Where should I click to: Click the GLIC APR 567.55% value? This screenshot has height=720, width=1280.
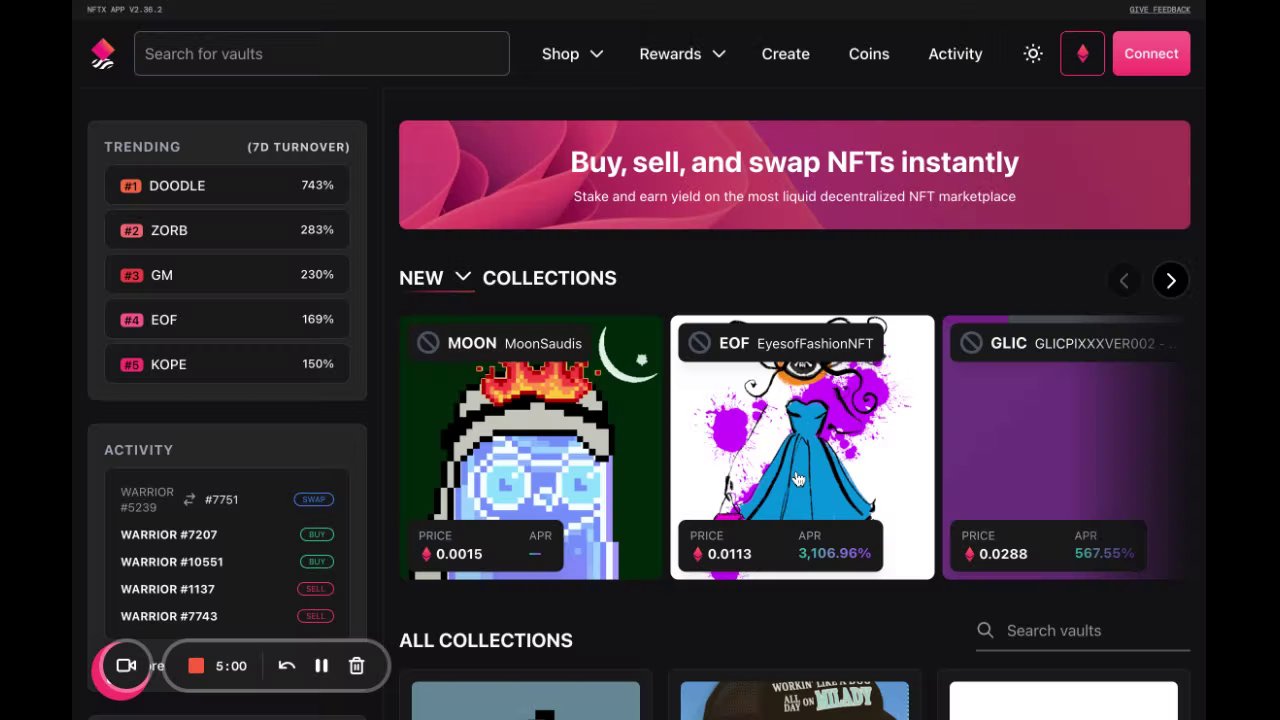point(1104,553)
